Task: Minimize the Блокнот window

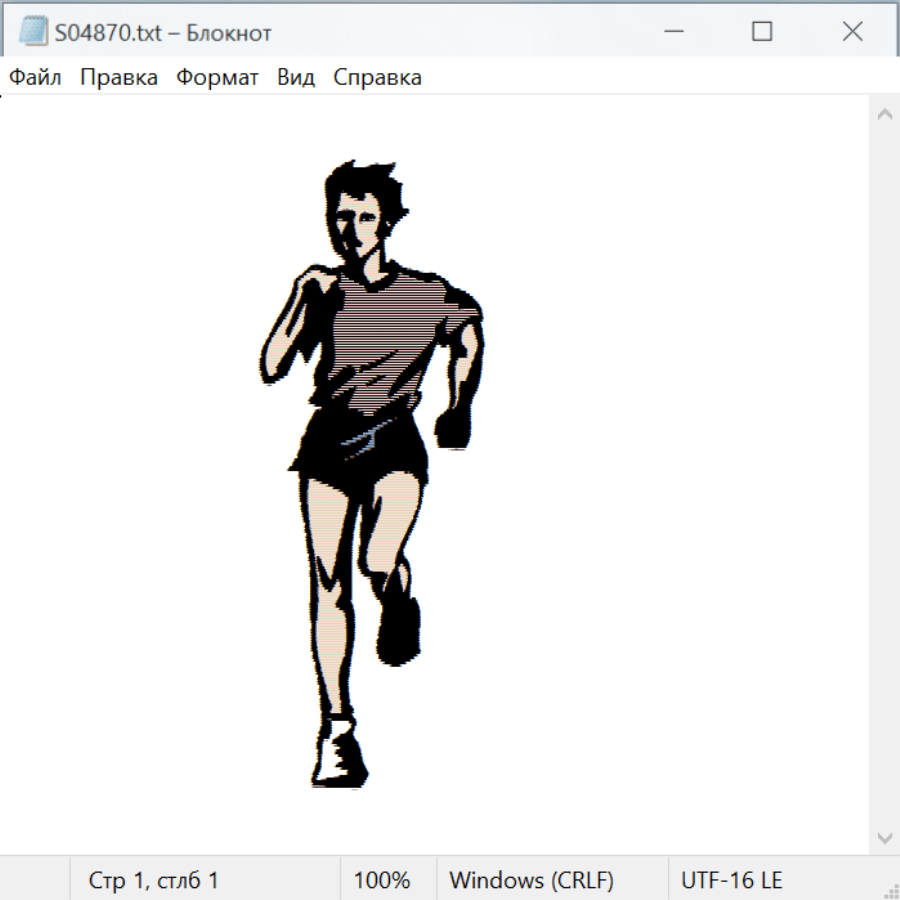Action: [x=672, y=32]
